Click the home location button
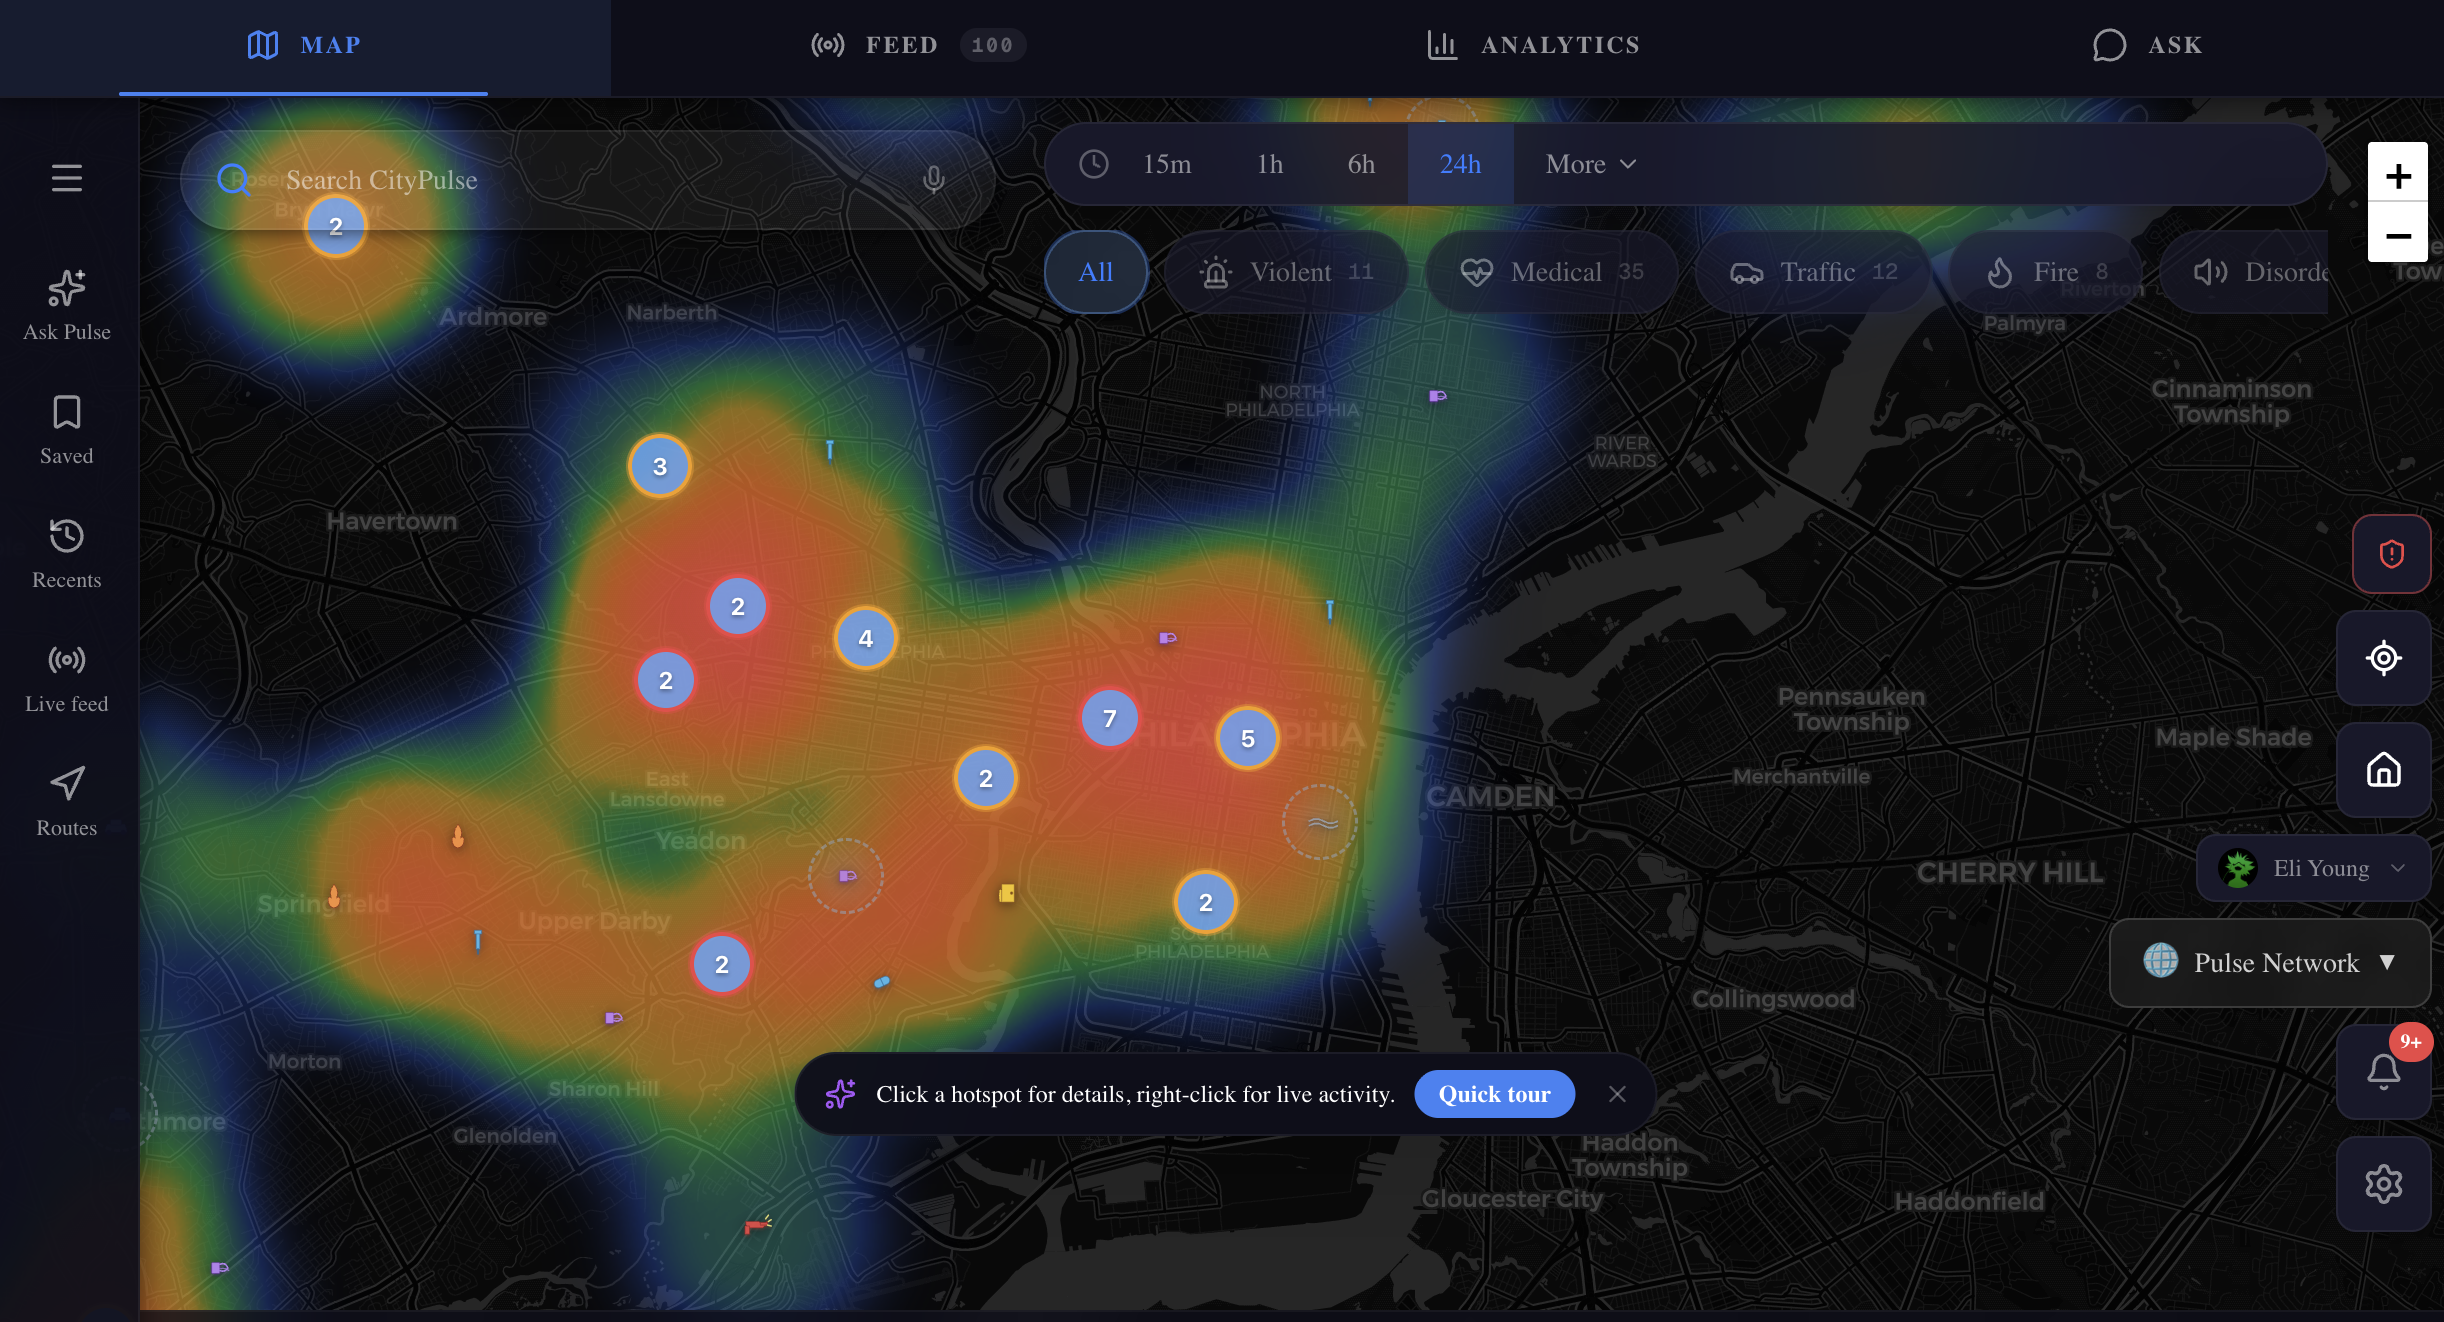2444x1322 pixels. pyautogui.click(x=2384, y=770)
